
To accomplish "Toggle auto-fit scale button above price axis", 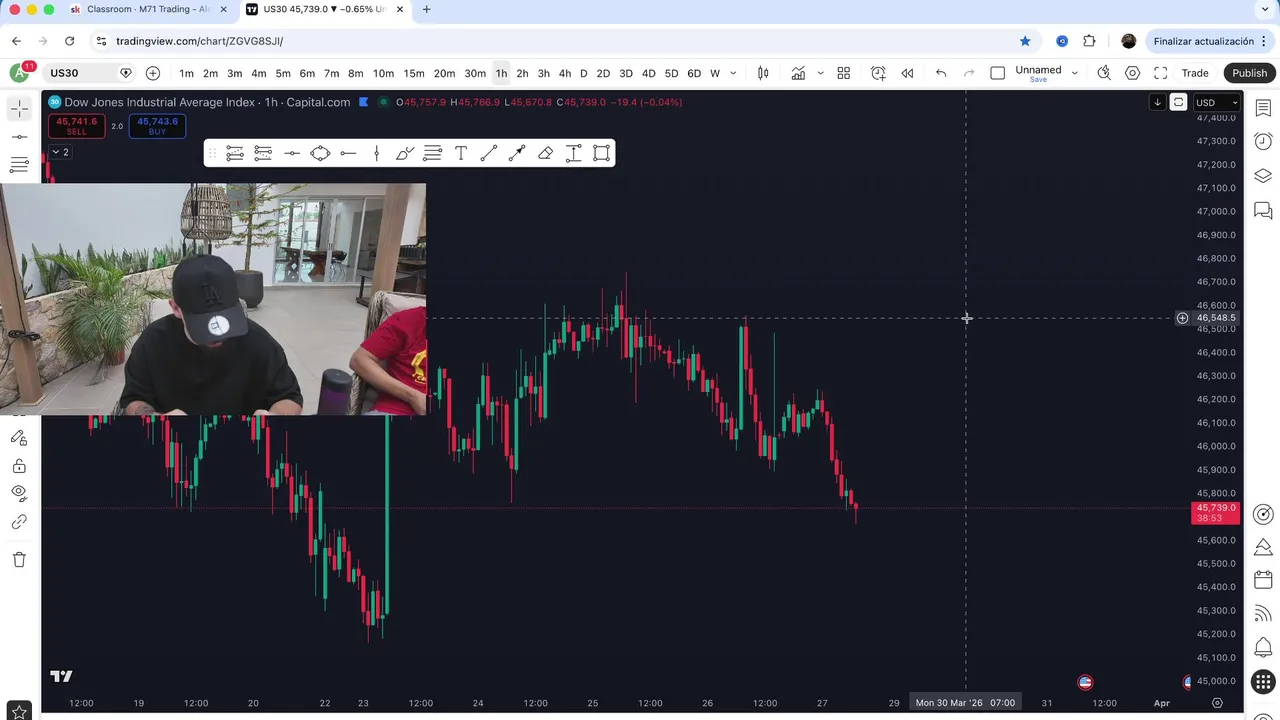I will point(1178,102).
